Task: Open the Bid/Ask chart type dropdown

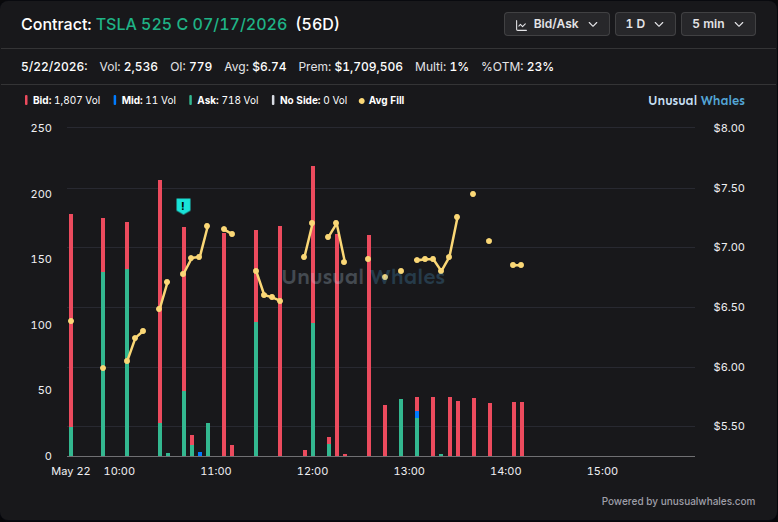Action: tap(556, 24)
